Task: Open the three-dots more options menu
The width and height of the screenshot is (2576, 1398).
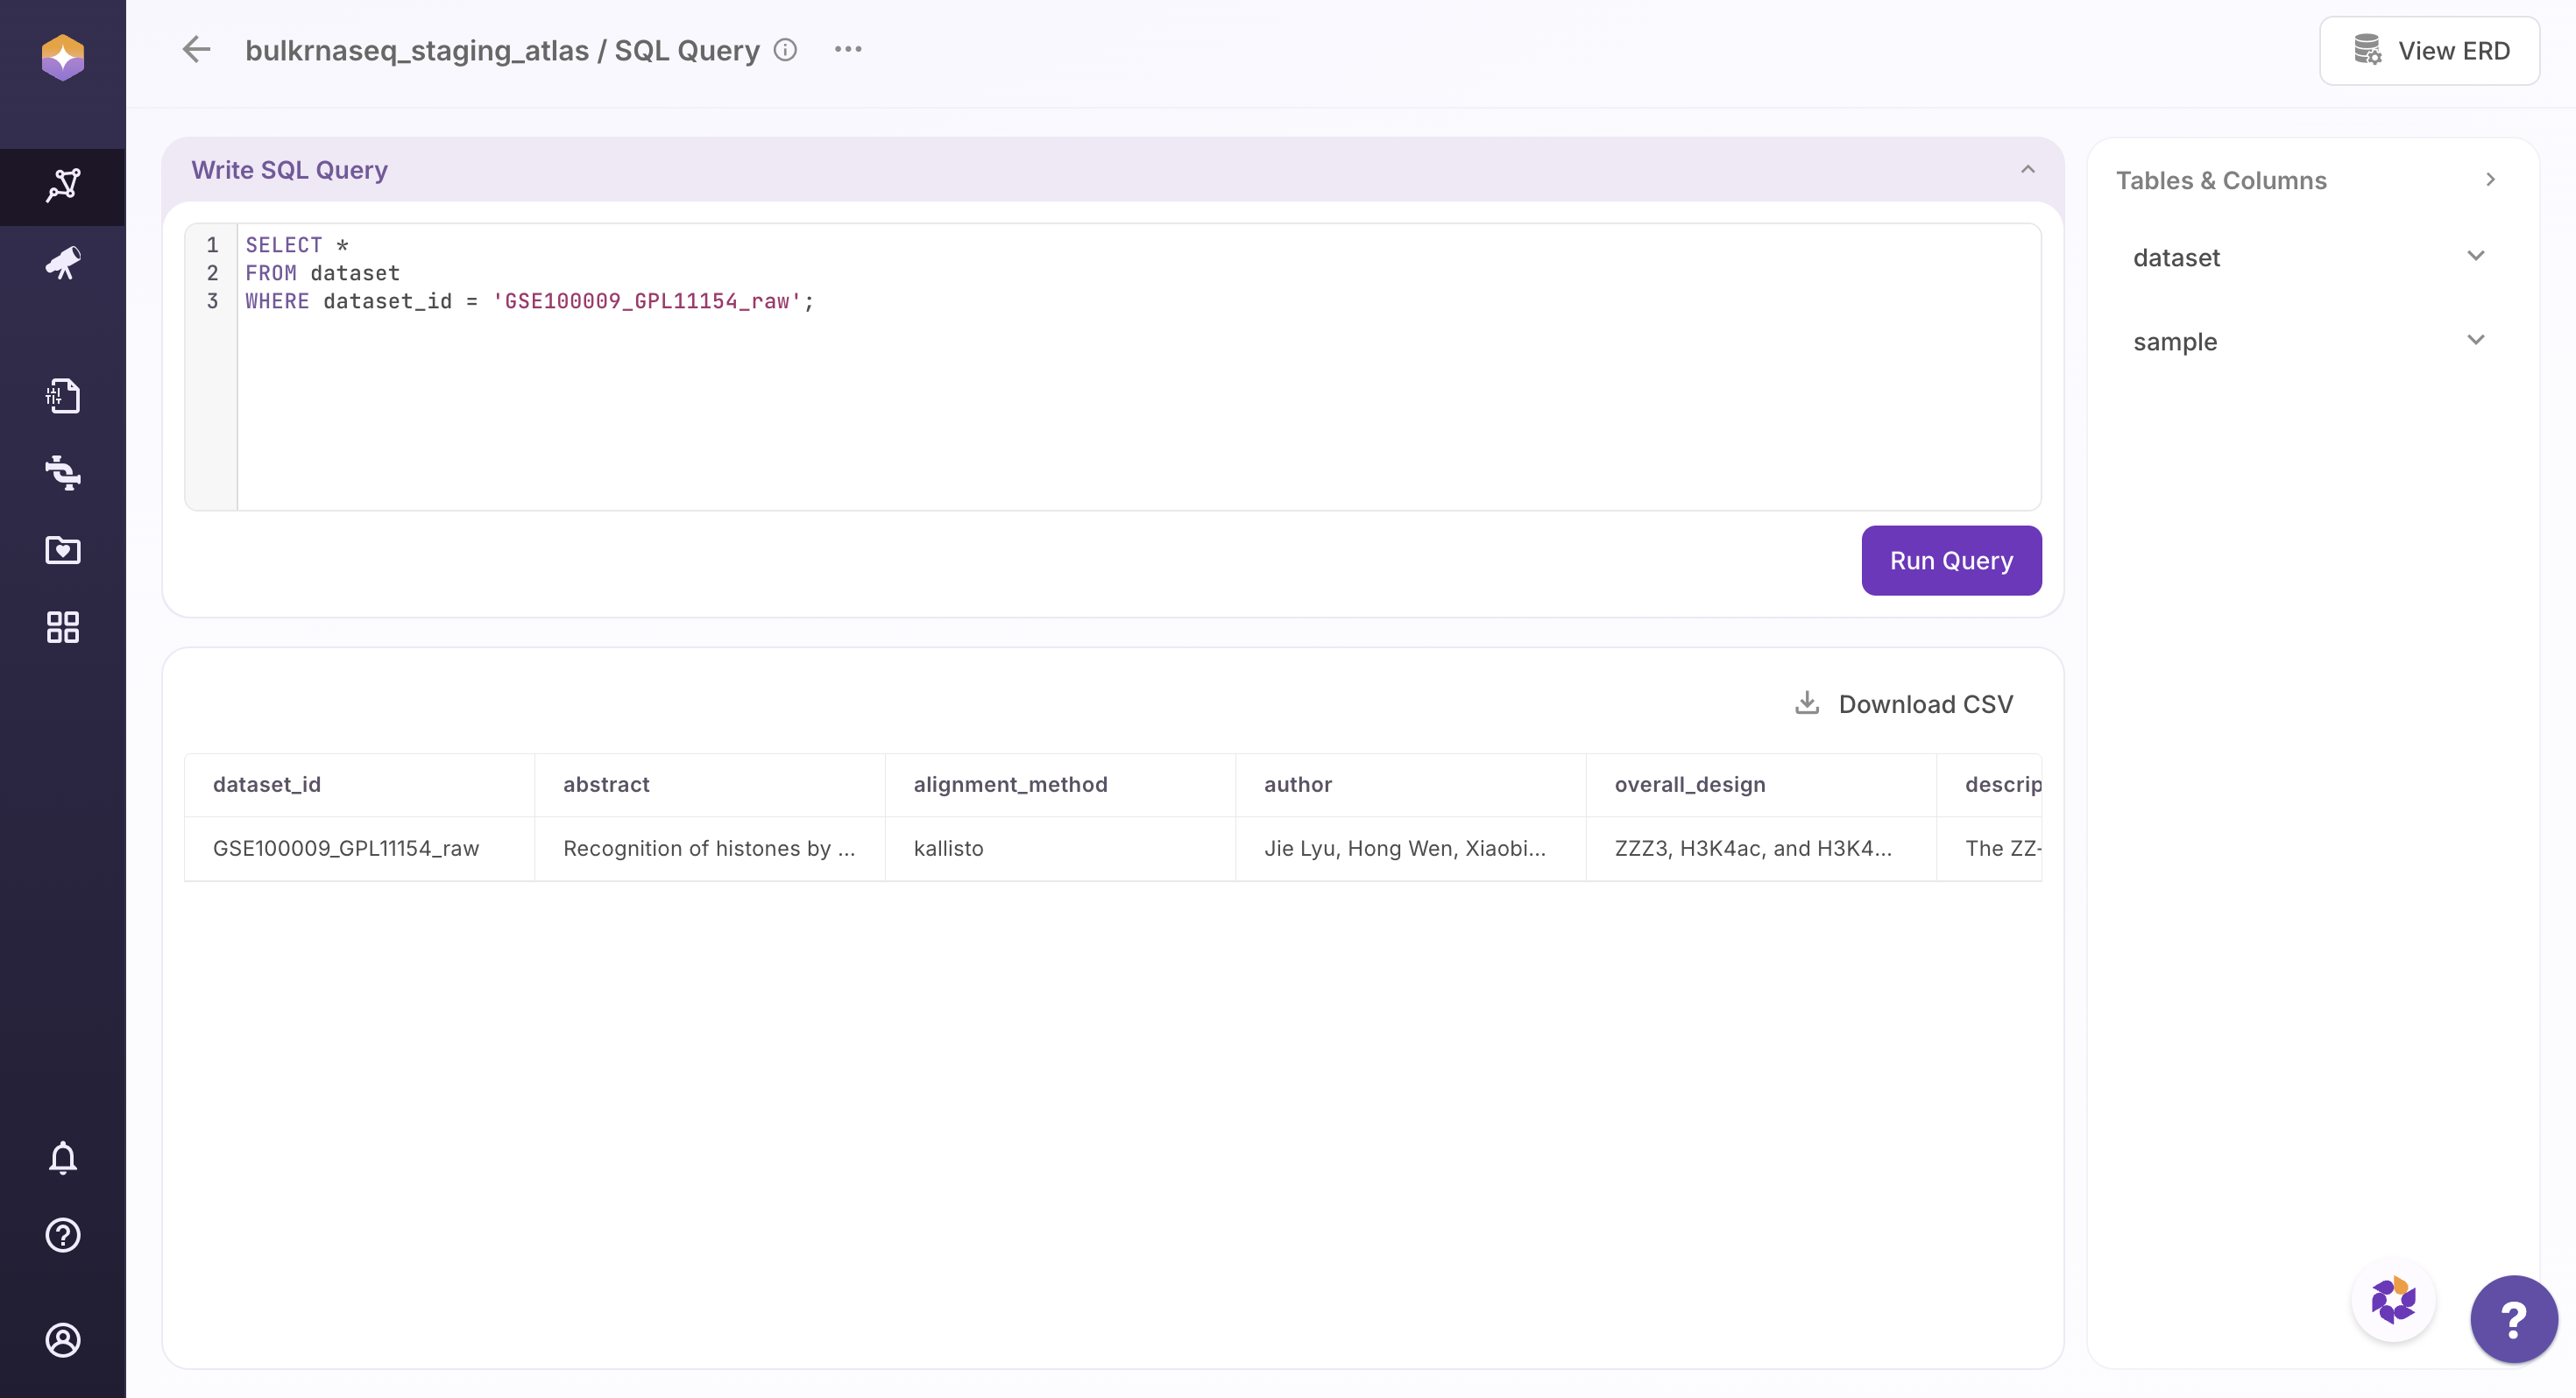Action: click(848, 50)
